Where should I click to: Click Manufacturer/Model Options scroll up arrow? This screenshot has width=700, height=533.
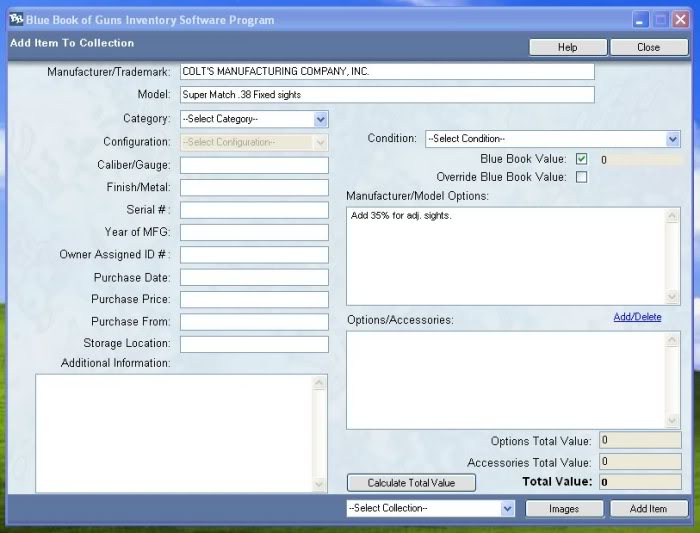[x=672, y=216]
